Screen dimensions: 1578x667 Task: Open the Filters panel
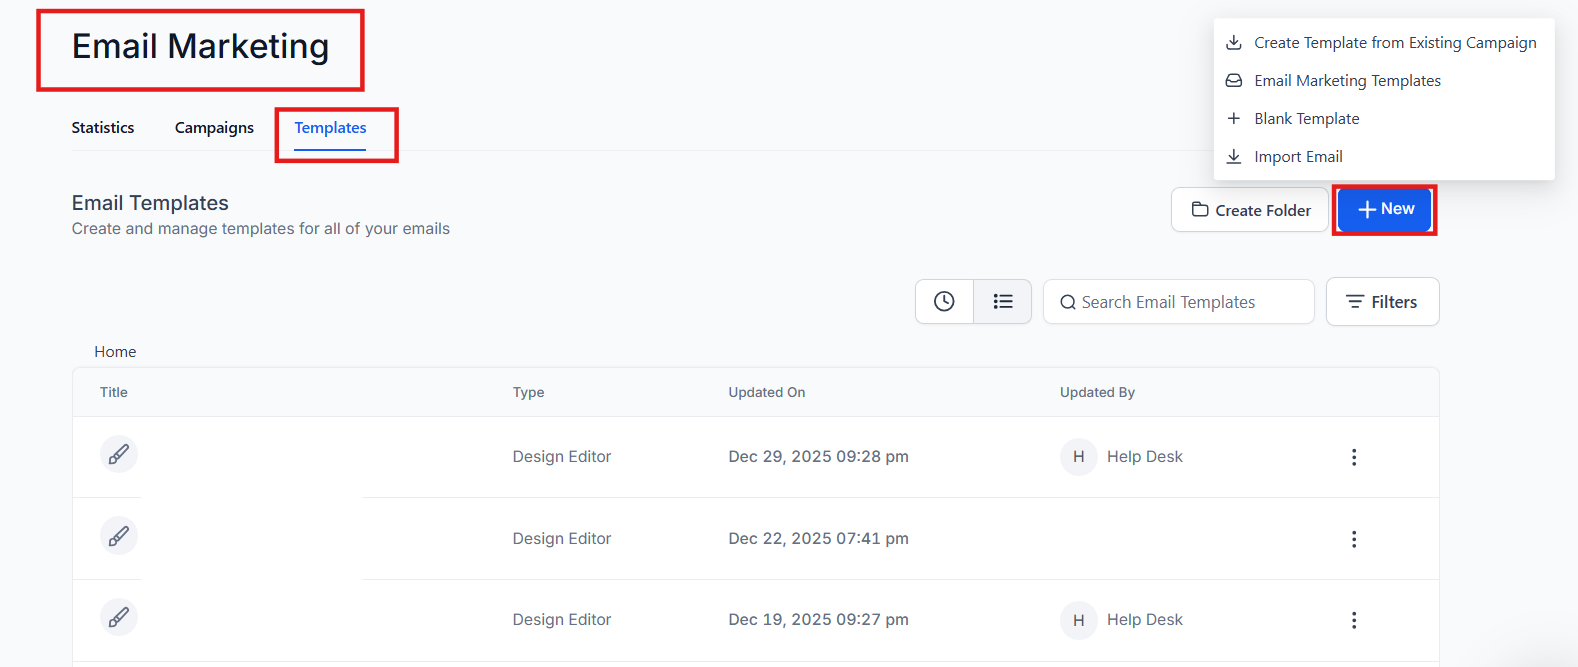(x=1382, y=302)
